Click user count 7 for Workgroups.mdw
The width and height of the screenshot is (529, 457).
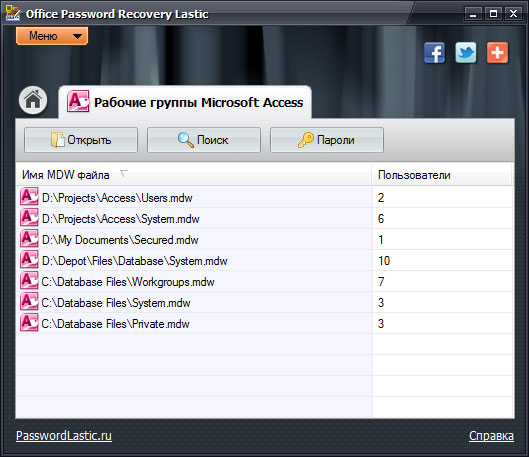coord(381,282)
